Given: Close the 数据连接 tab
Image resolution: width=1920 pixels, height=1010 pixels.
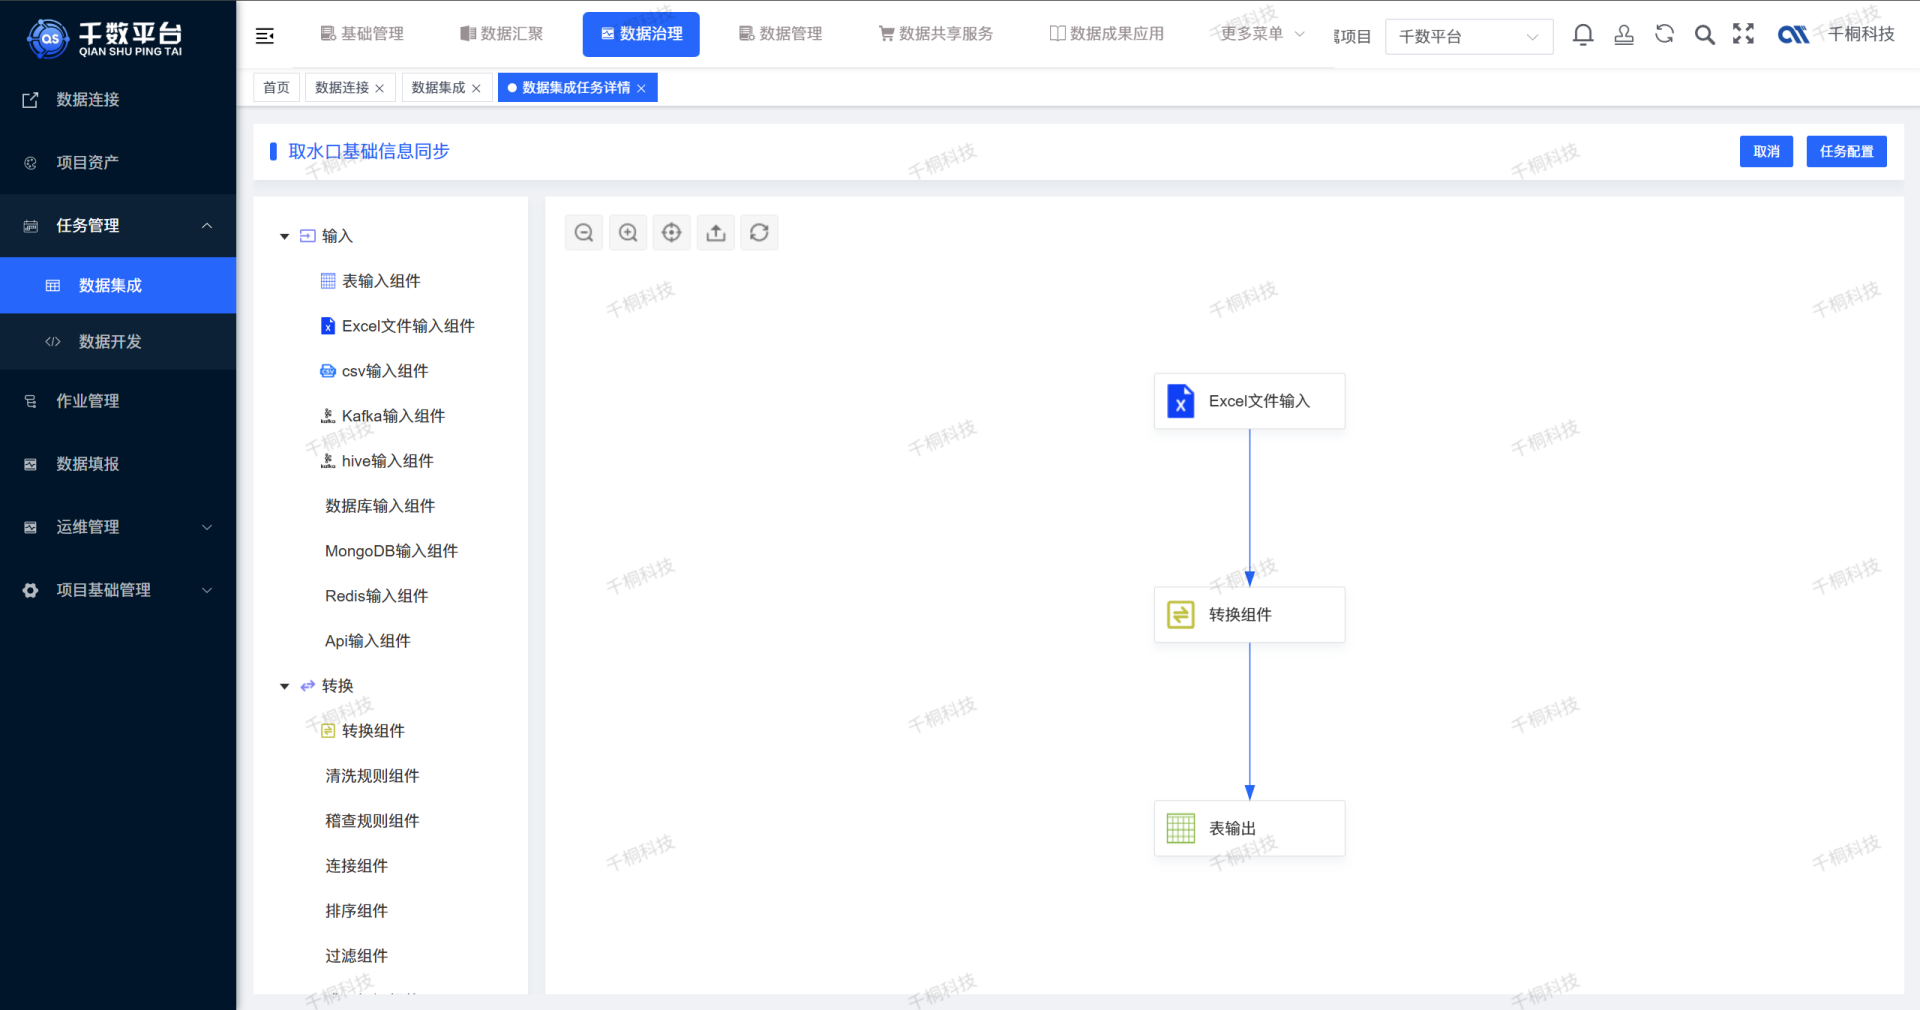Looking at the screenshot, I should coord(380,89).
